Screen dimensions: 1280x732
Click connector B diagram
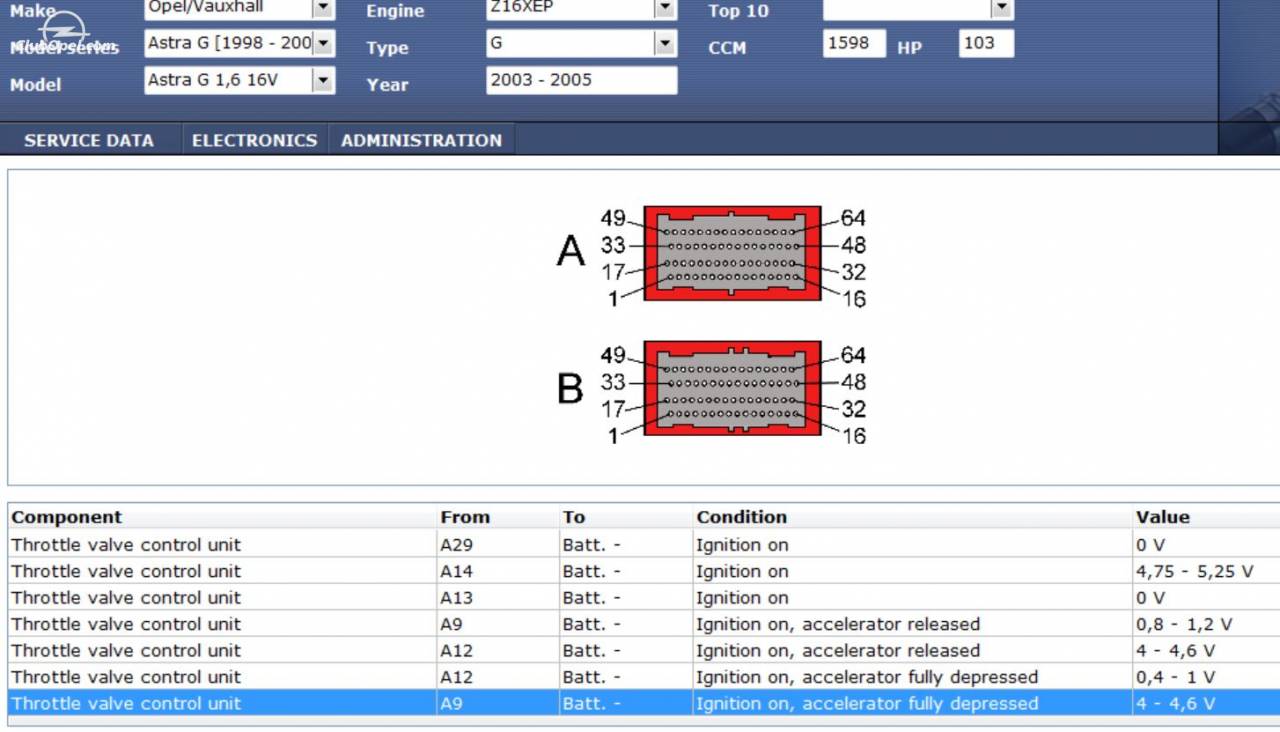pos(732,389)
